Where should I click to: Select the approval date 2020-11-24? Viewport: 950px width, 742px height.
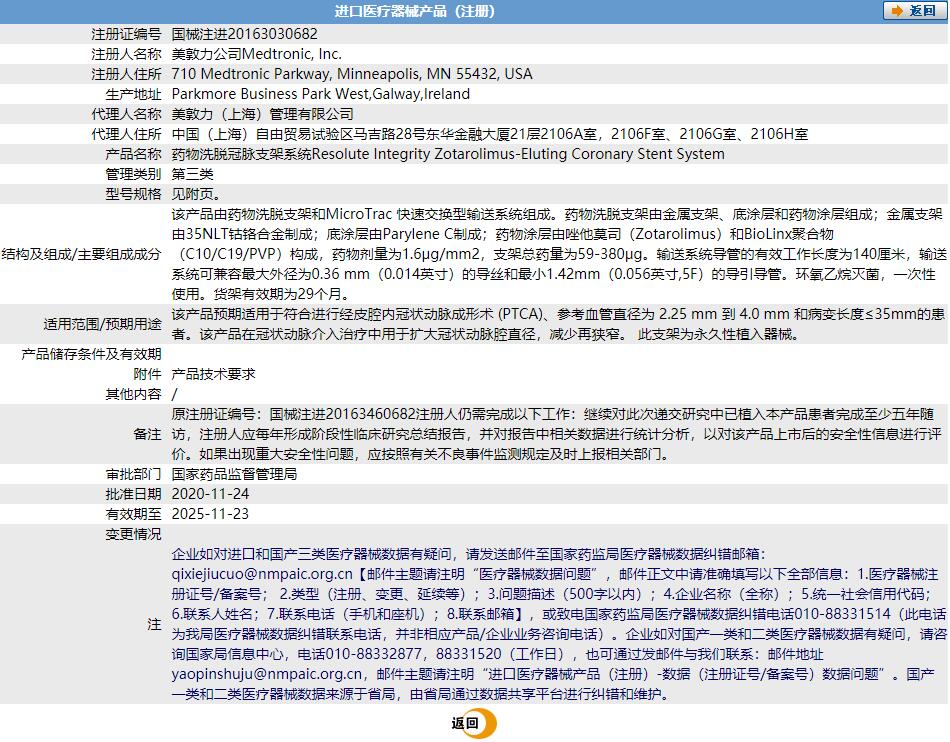point(210,494)
